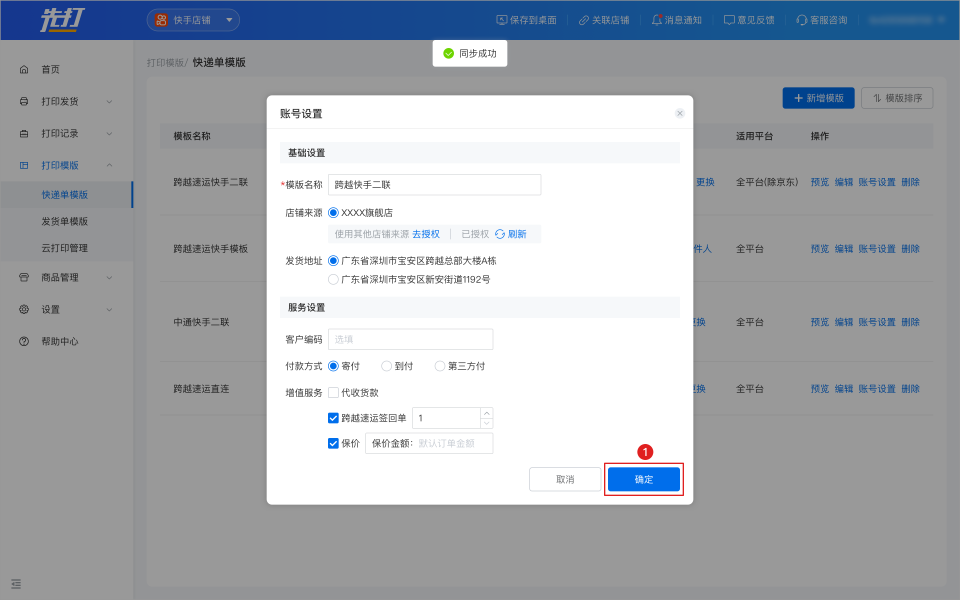The height and width of the screenshot is (600, 960).
Task: Open 云打印管理 in the sidebar
Action: tap(64, 248)
